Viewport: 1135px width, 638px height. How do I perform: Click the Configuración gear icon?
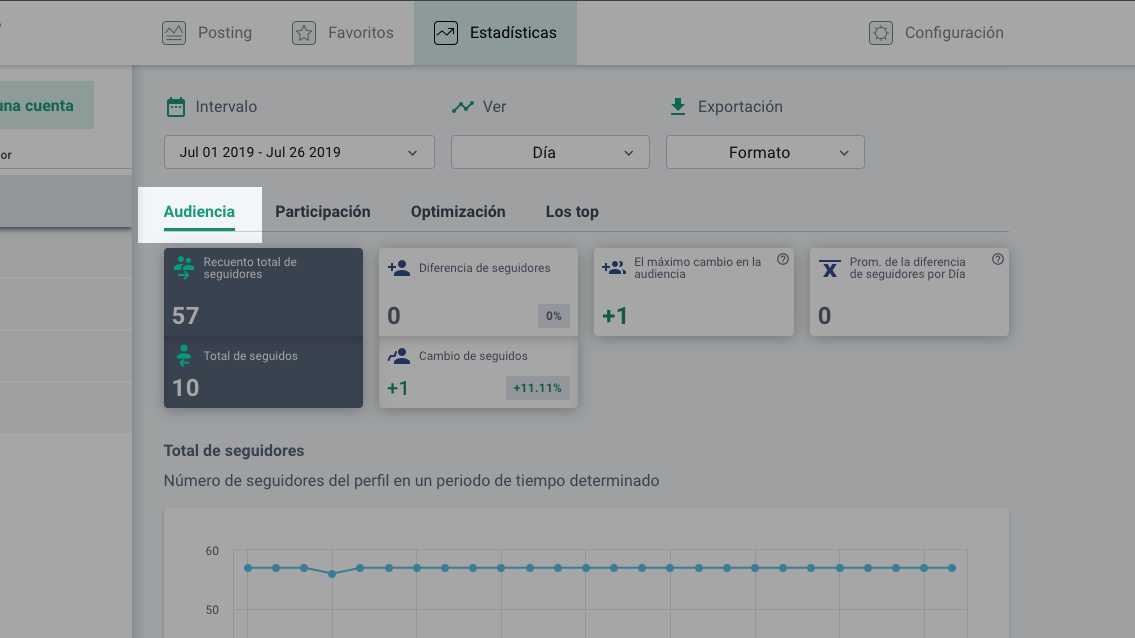pos(880,33)
